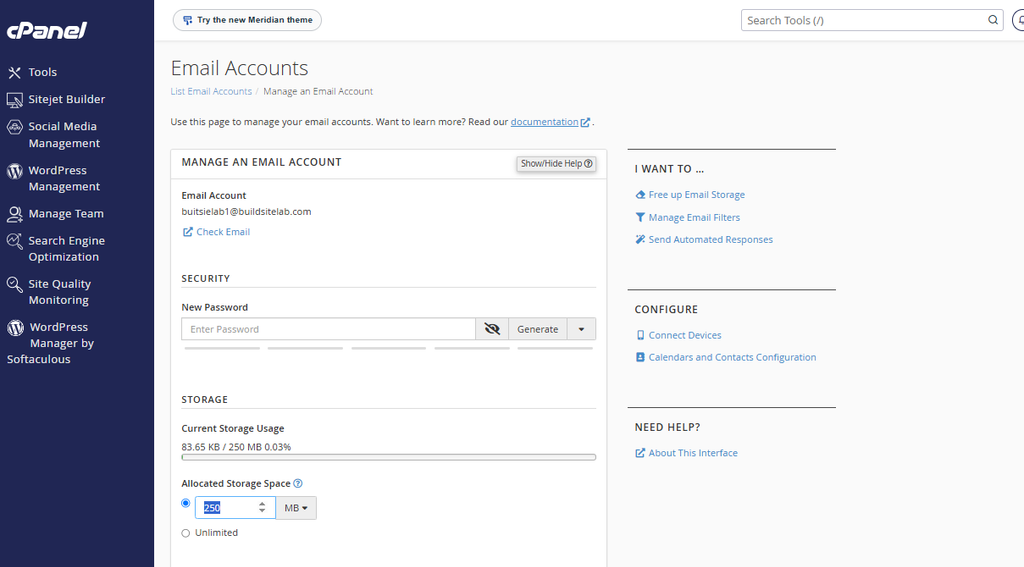Click the 83.65 KB / 250 MB 0.03% text
This screenshot has height=567, width=1024.
coord(236,447)
